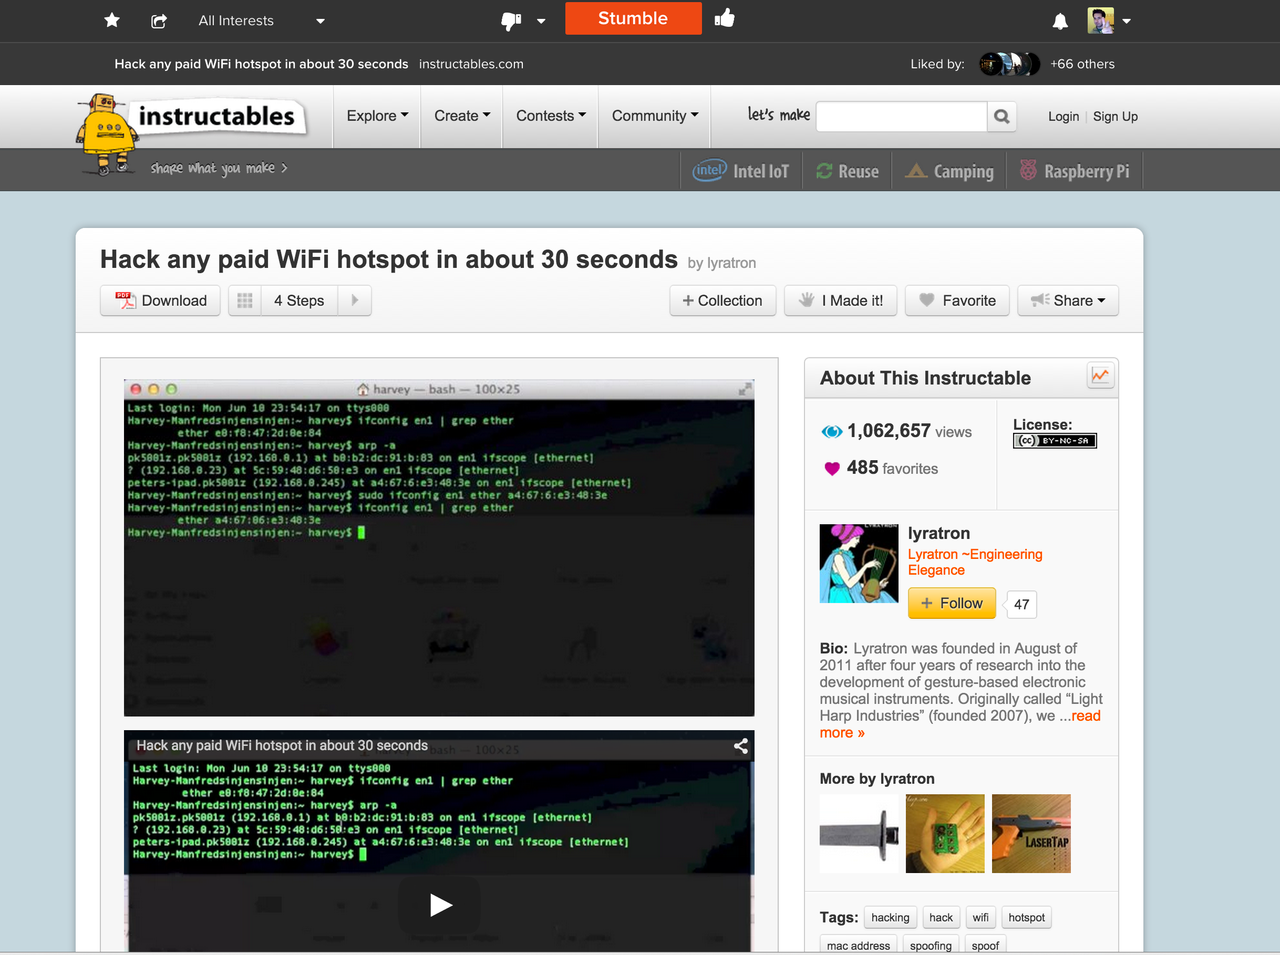Click the views eye icon

pyautogui.click(x=831, y=432)
